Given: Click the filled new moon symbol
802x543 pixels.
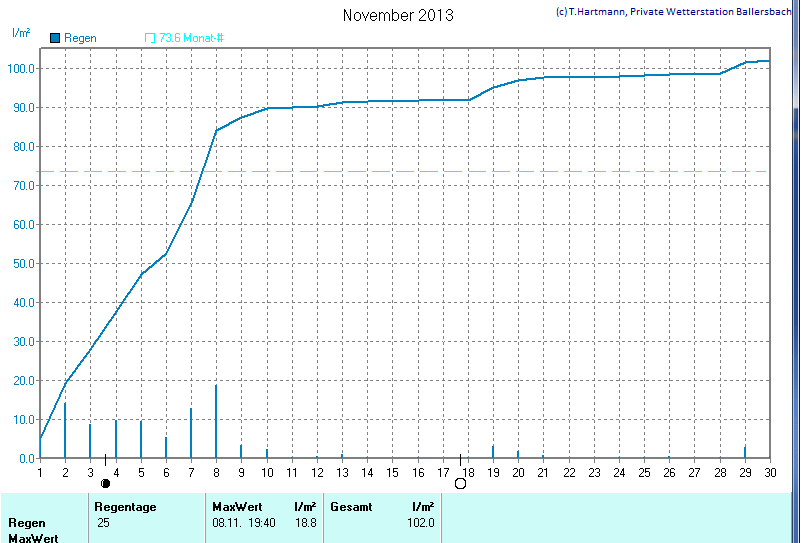Looking at the screenshot, I should (105, 483).
